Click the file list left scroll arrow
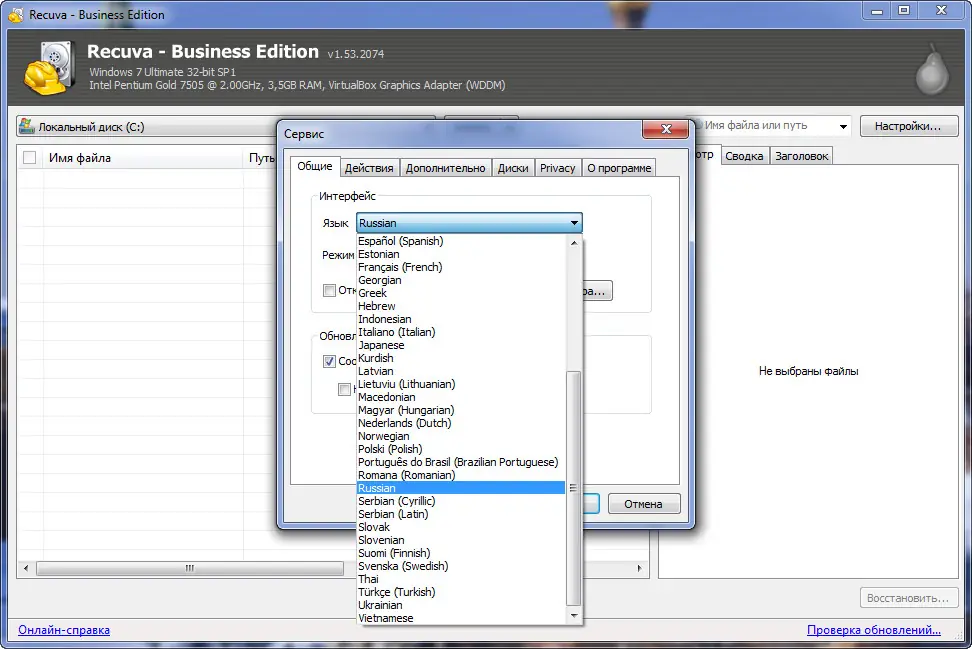This screenshot has height=649, width=972. tap(25, 568)
